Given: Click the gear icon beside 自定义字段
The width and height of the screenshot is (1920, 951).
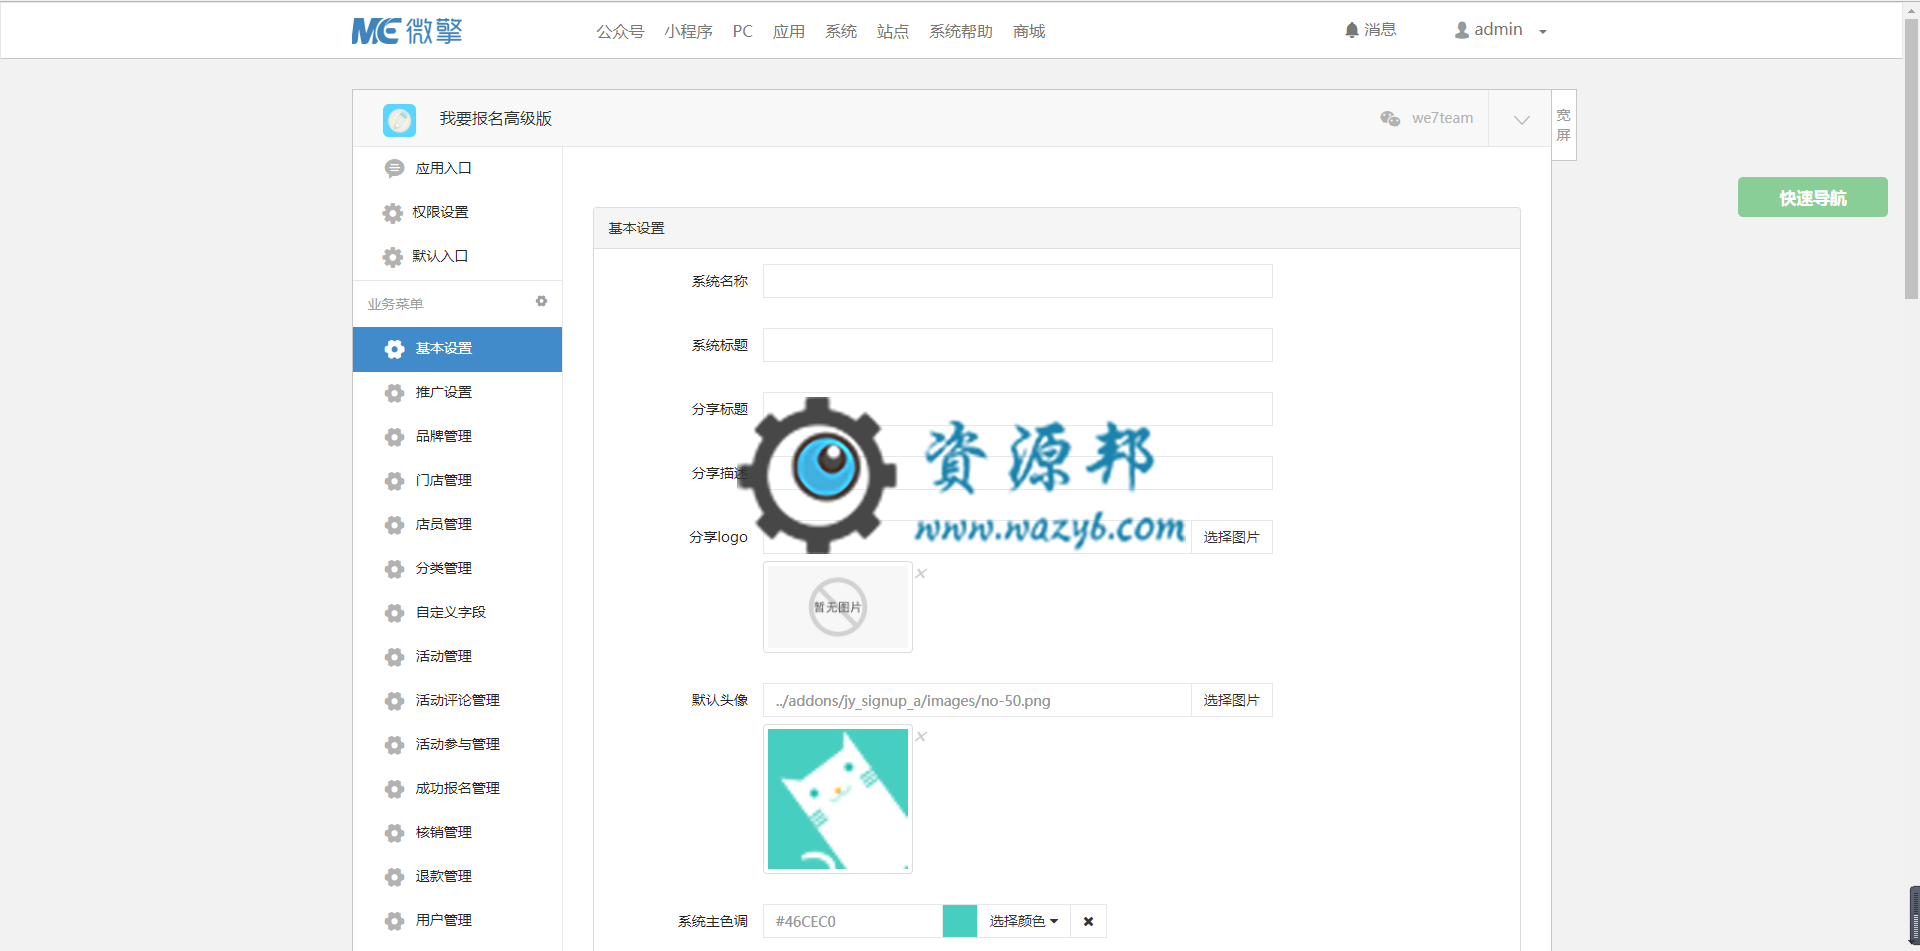Looking at the screenshot, I should pyautogui.click(x=395, y=613).
